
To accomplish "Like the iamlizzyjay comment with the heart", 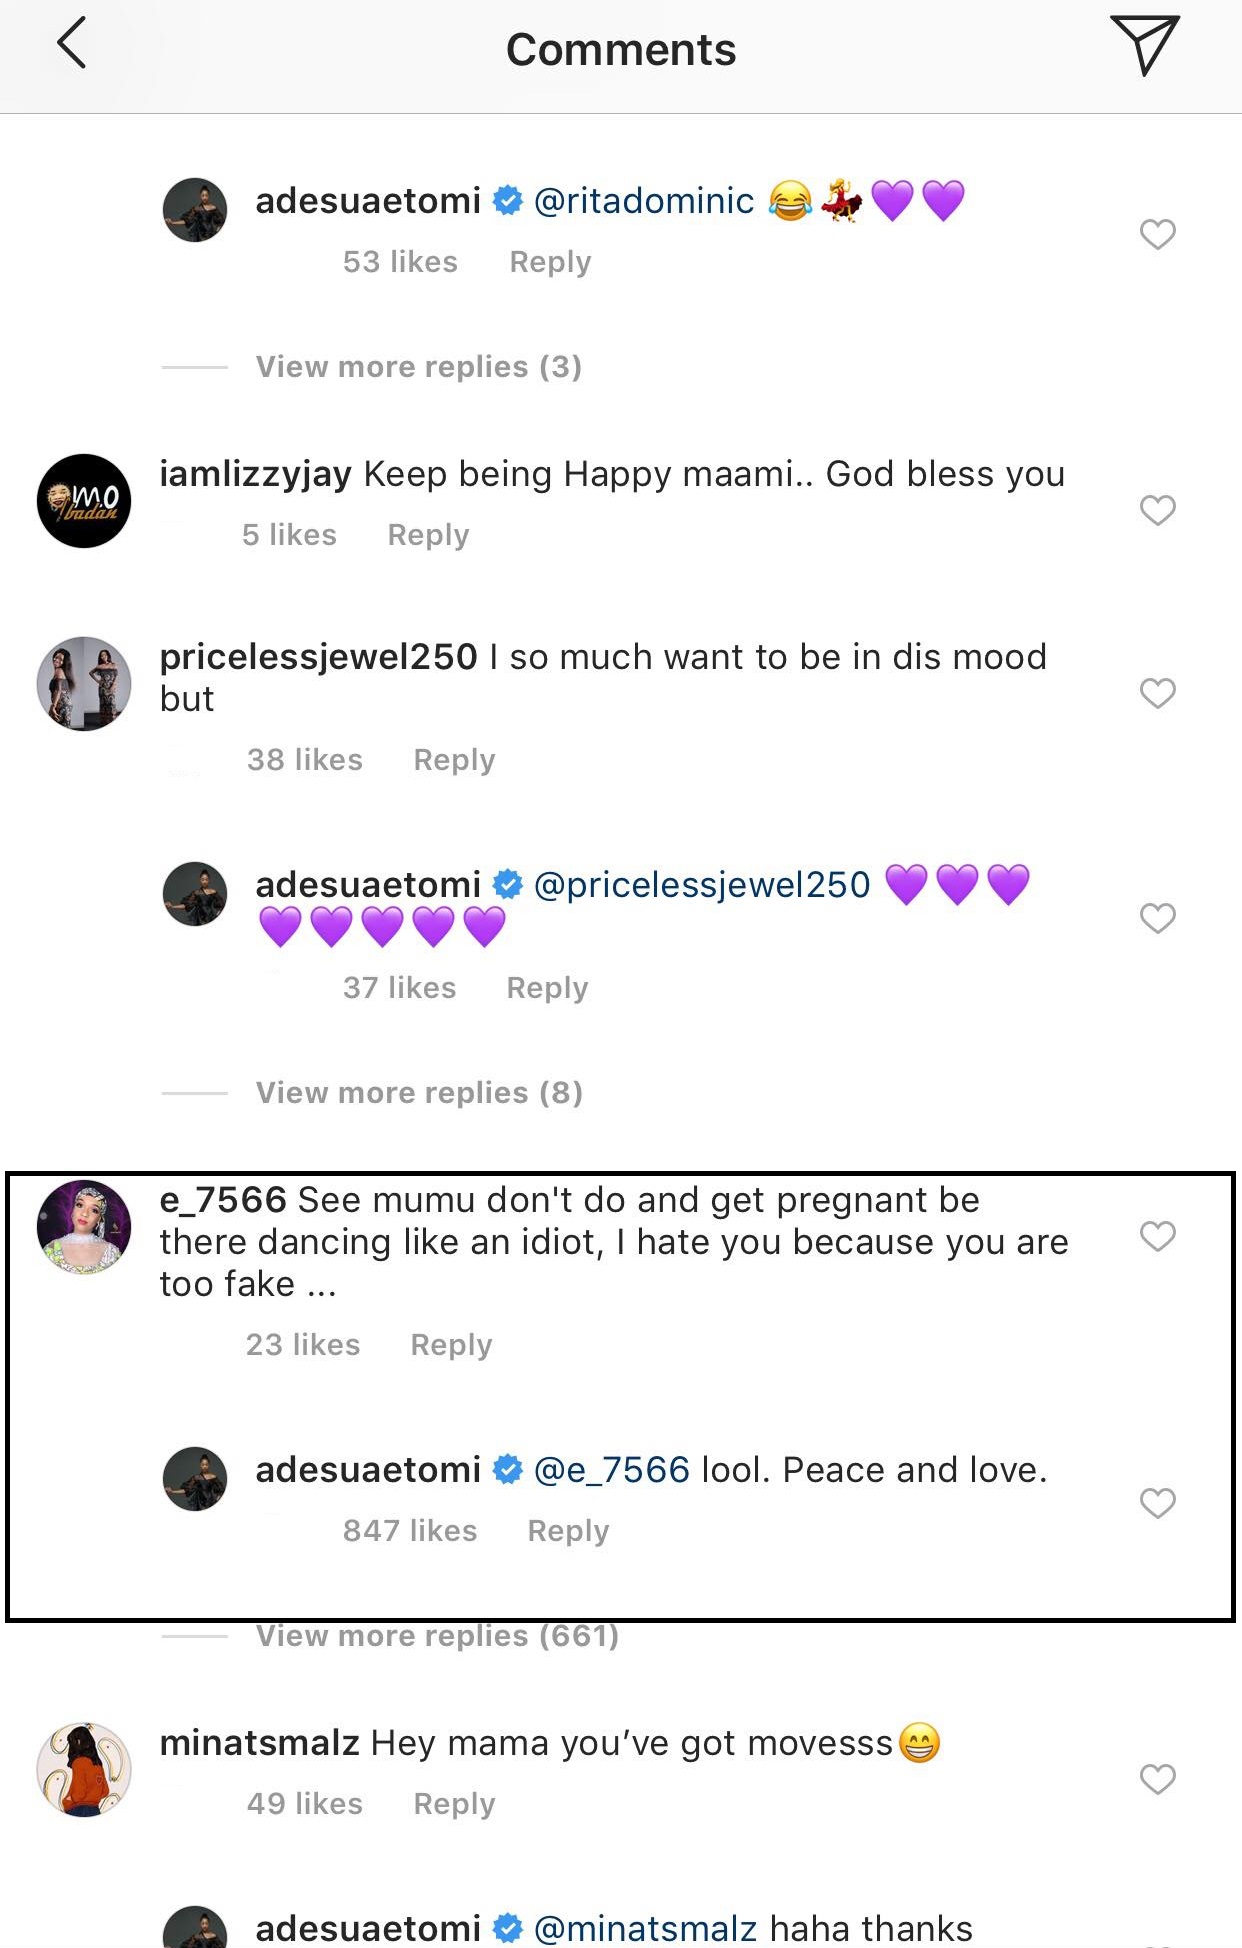I will click(x=1157, y=511).
